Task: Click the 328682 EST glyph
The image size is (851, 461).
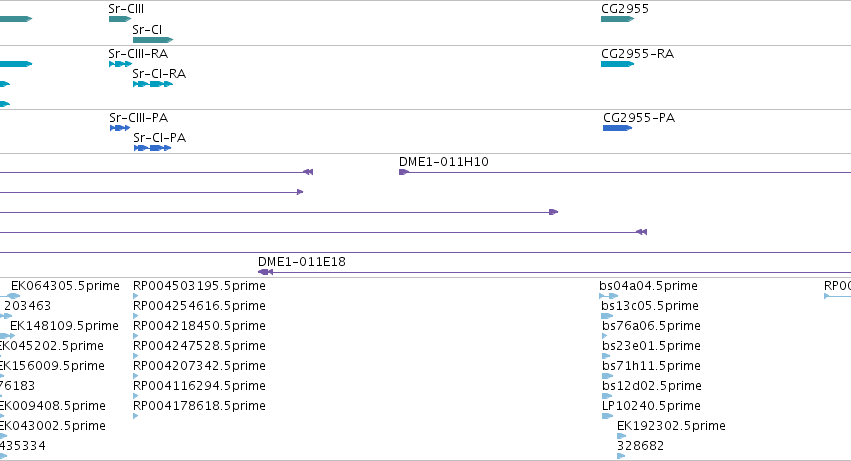Action: (621, 456)
